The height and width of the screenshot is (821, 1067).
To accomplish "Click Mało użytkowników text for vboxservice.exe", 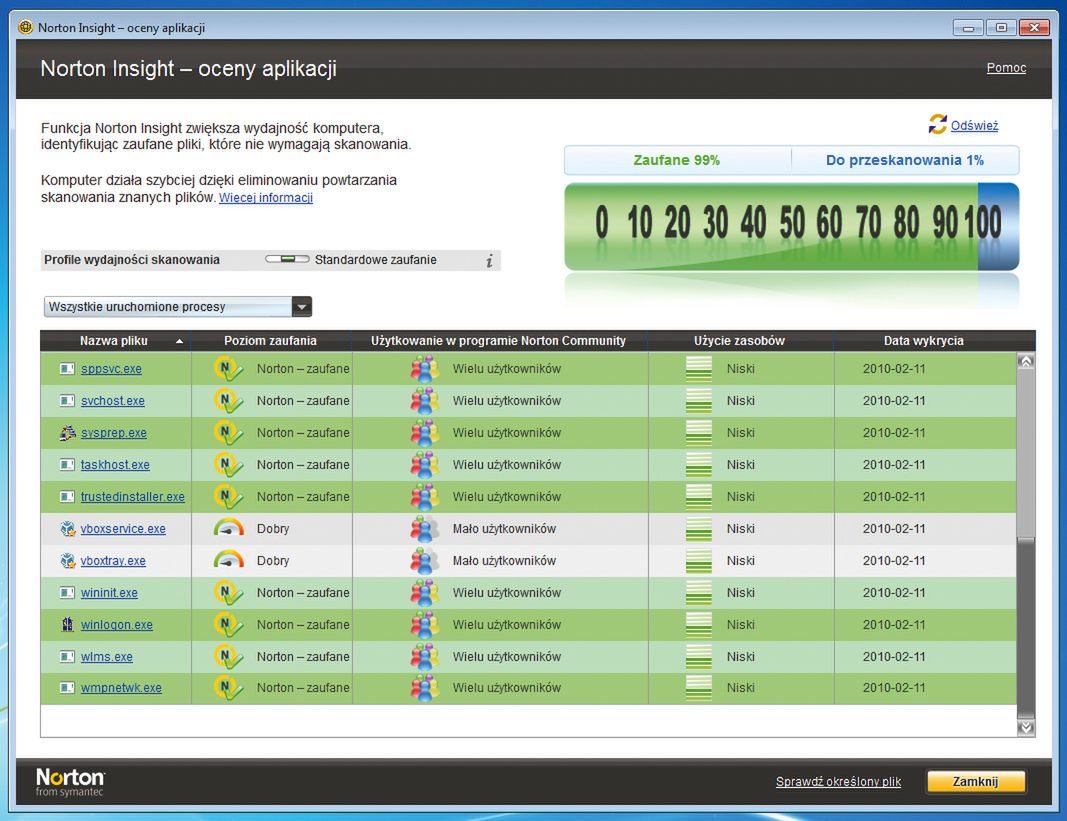I will point(504,529).
